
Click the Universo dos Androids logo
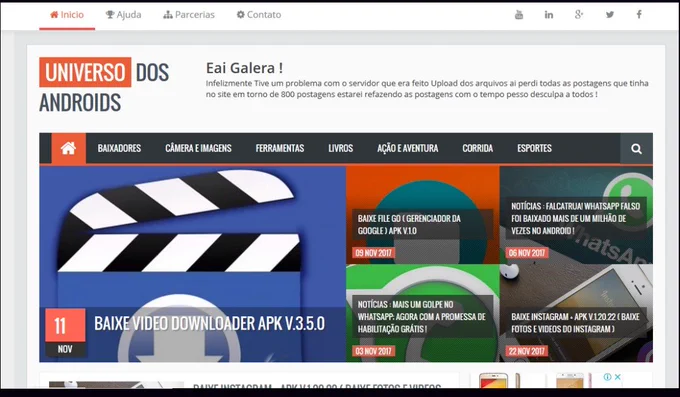pos(104,86)
